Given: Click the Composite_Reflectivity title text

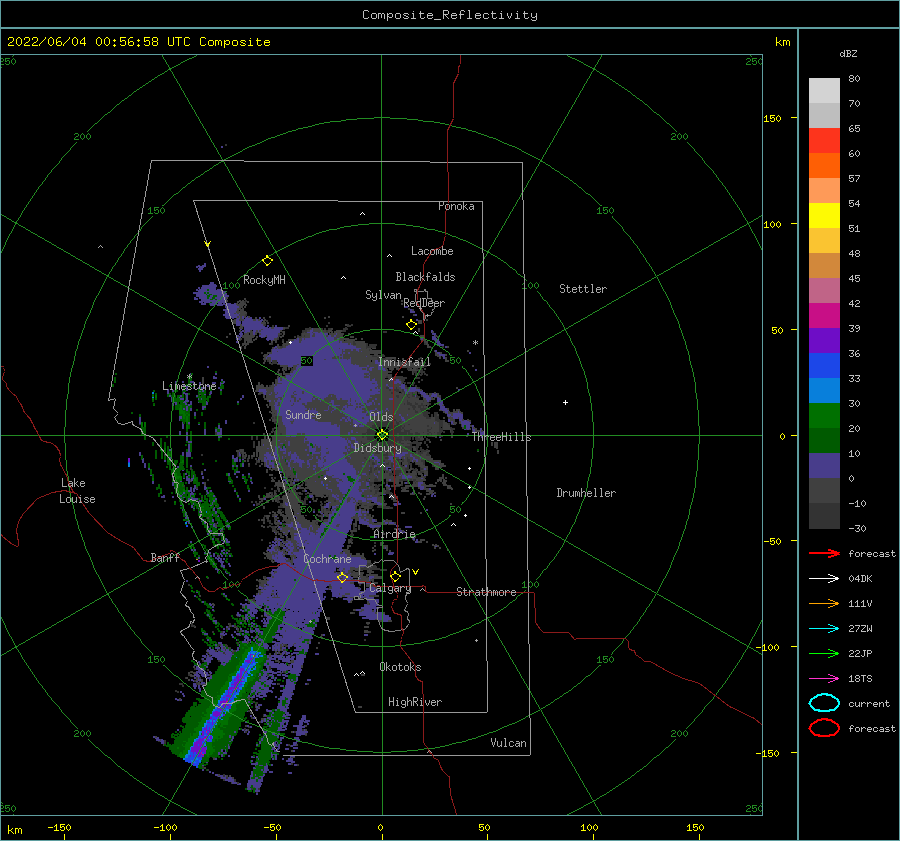Looking at the screenshot, I should pyautogui.click(x=449, y=15).
